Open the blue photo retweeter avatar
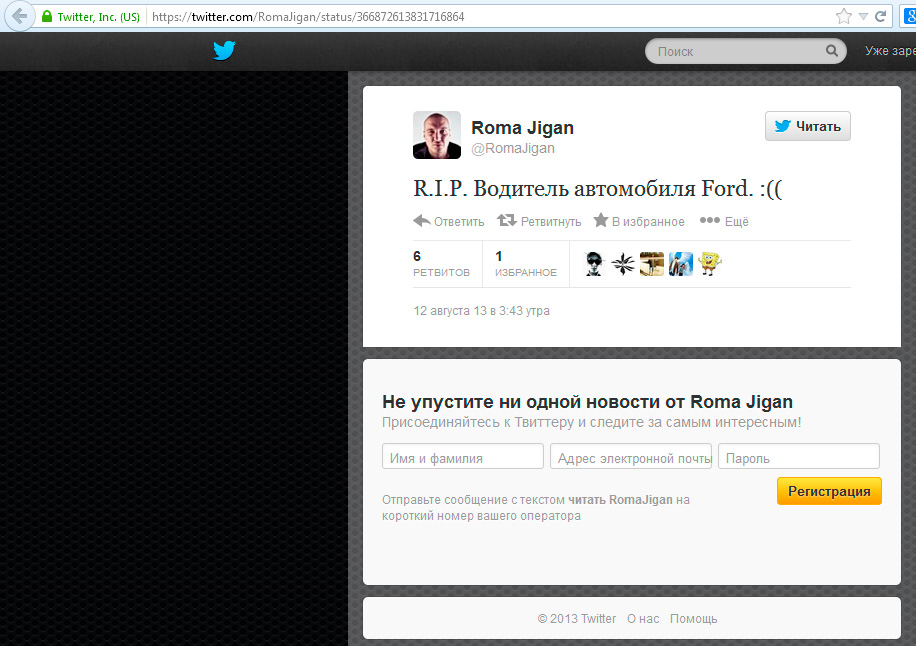 [681, 264]
